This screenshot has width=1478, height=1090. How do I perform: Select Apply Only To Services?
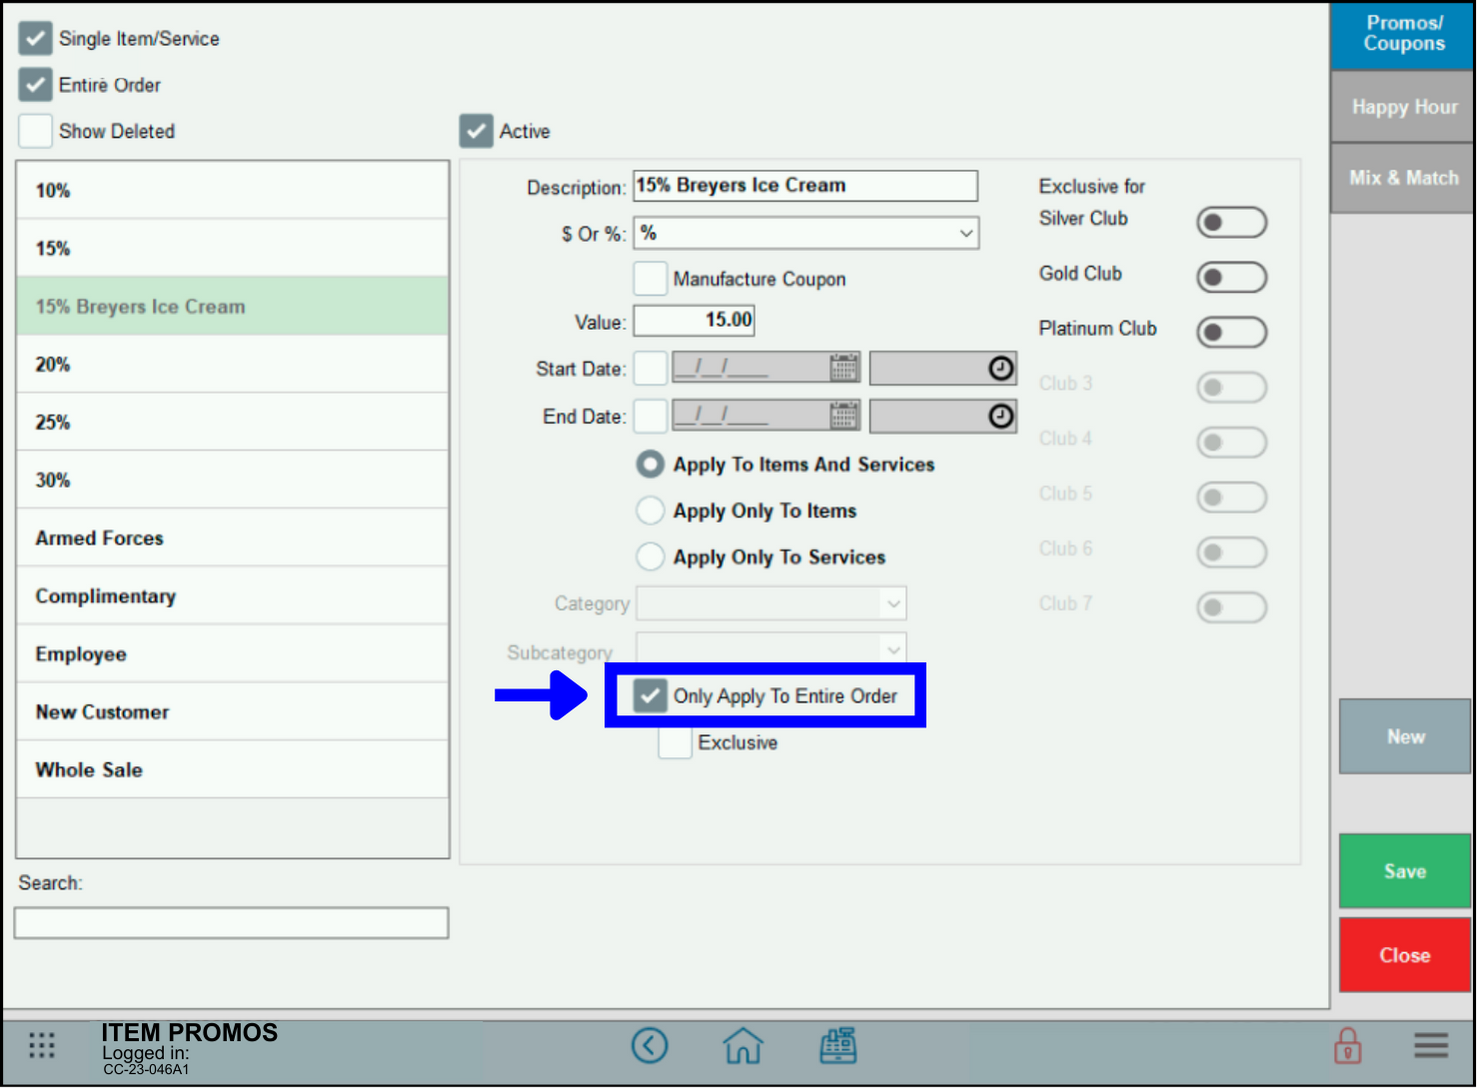[650, 556]
